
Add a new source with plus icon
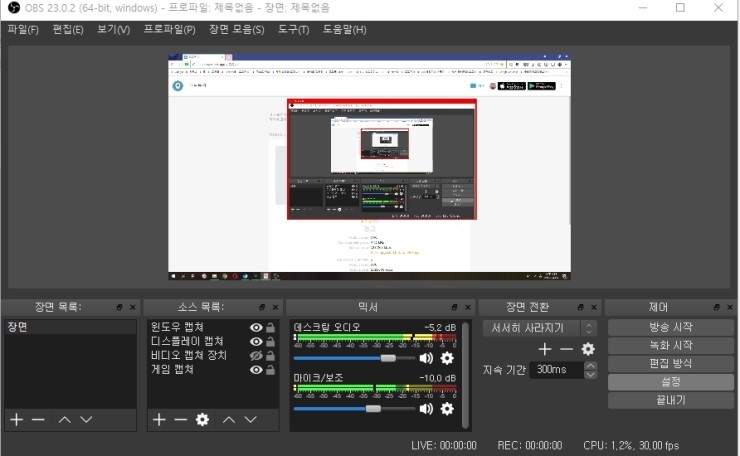point(159,419)
